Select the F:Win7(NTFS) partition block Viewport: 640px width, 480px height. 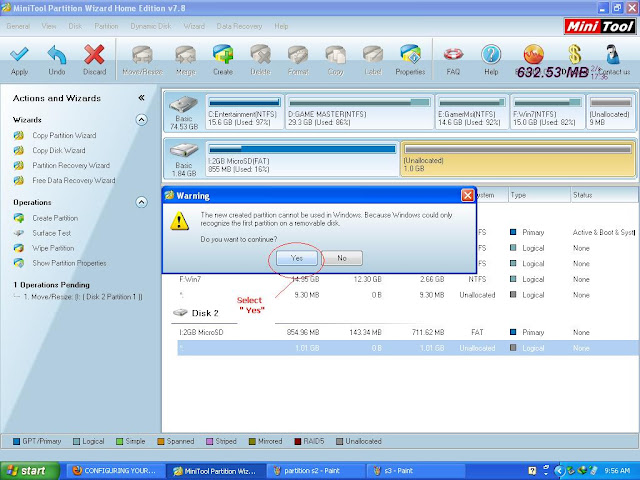547,111
